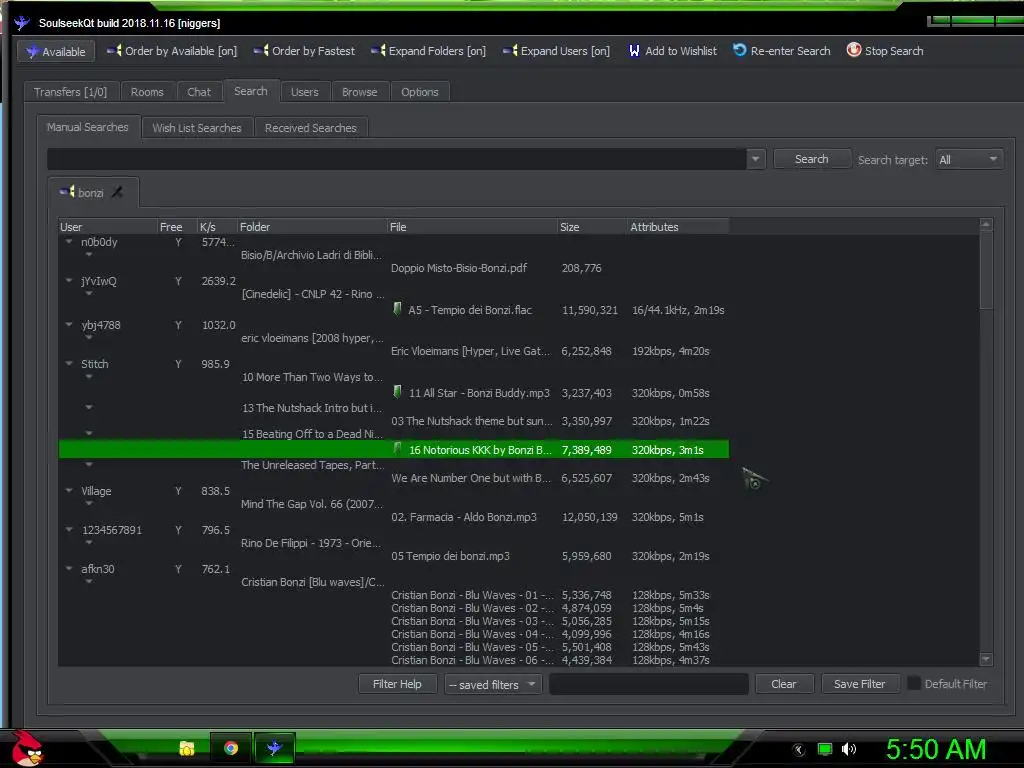Sort results by K/s column header

coord(217,227)
